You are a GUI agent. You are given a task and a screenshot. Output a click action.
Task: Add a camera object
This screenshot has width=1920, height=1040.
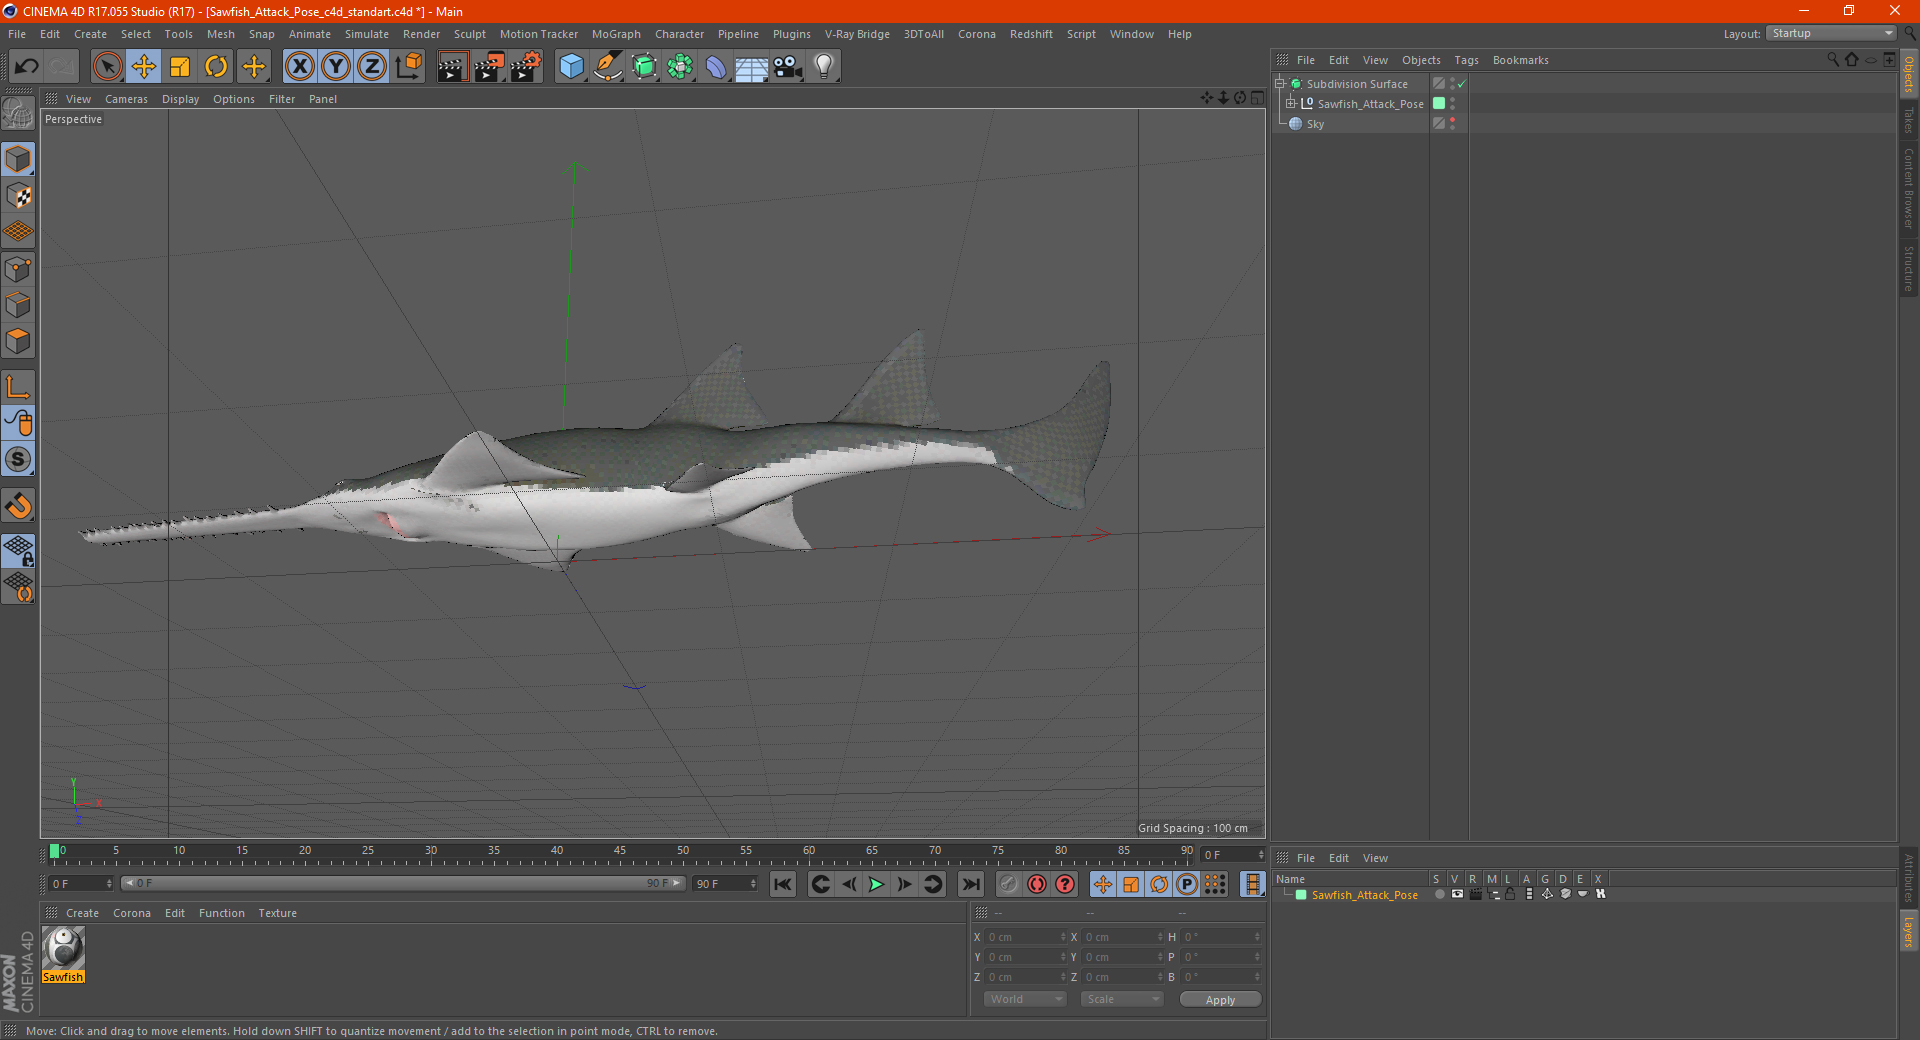788,67
